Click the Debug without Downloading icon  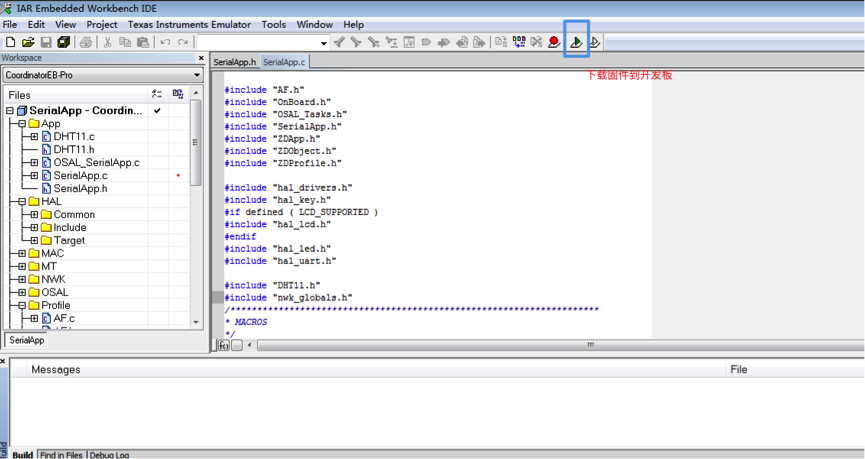tap(595, 42)
